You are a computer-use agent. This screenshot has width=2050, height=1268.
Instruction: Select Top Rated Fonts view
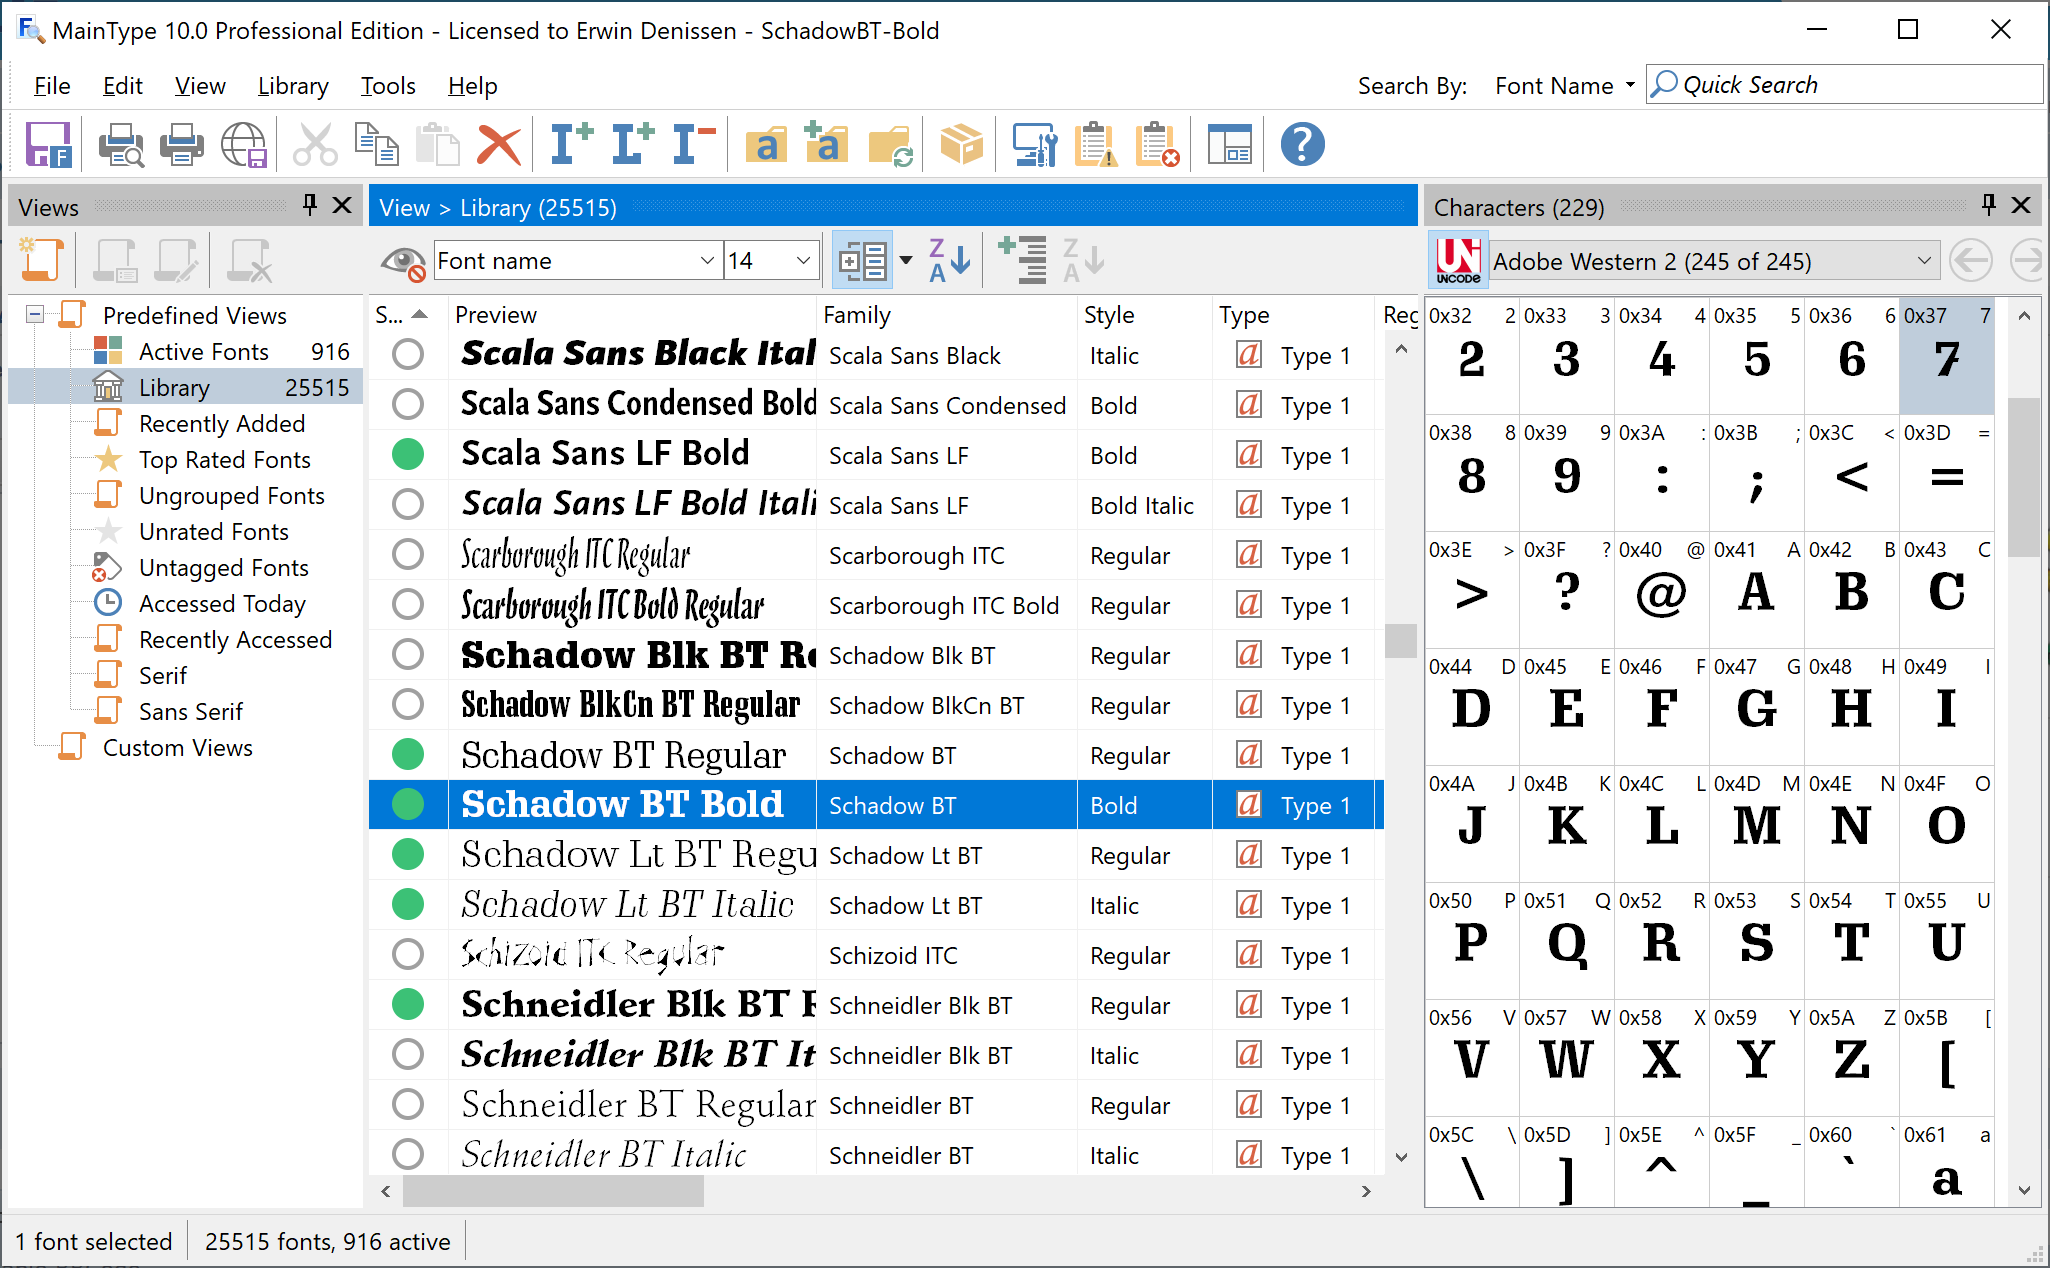tap(225, 459)
